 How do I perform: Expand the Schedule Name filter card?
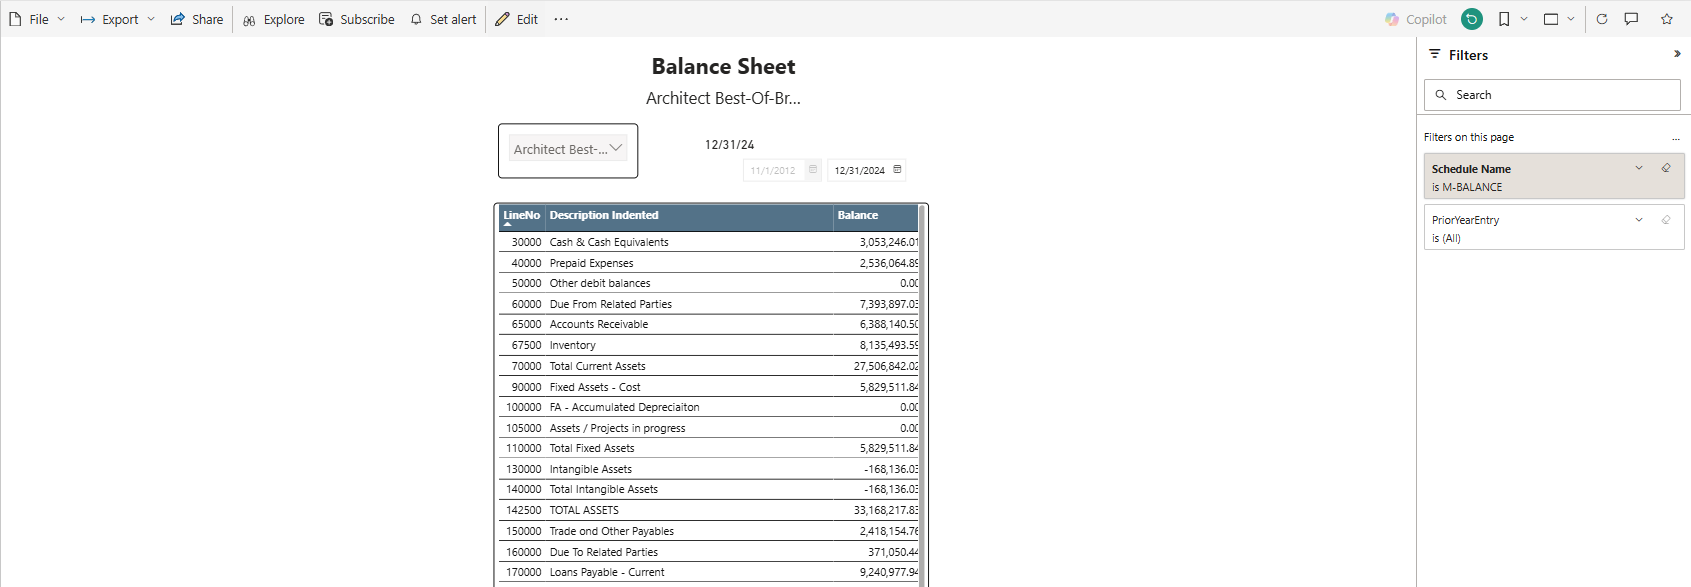(1639, 168)
